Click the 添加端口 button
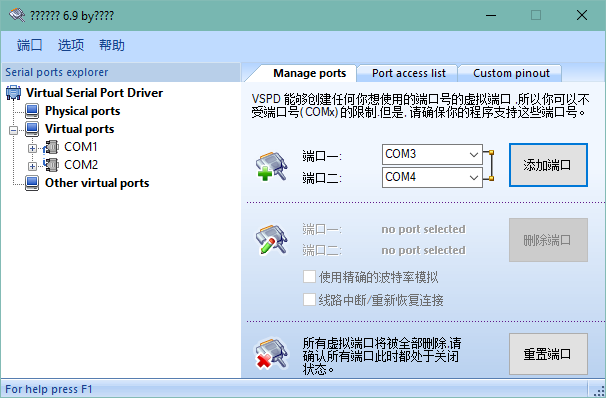 point(548,165)
